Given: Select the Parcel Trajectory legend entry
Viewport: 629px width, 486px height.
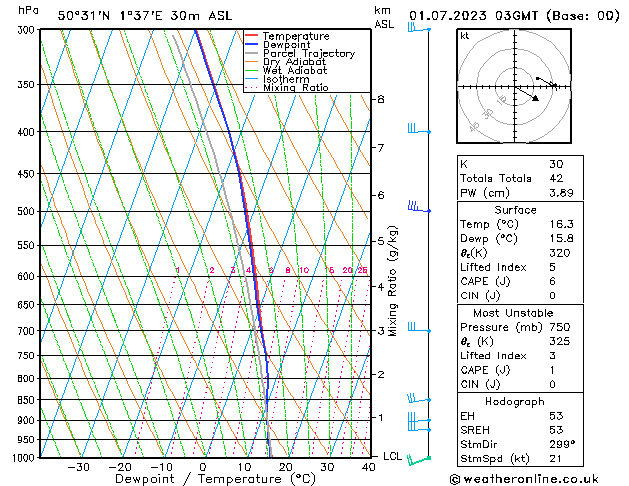Looking at the screenshot, I should [308, 54].
